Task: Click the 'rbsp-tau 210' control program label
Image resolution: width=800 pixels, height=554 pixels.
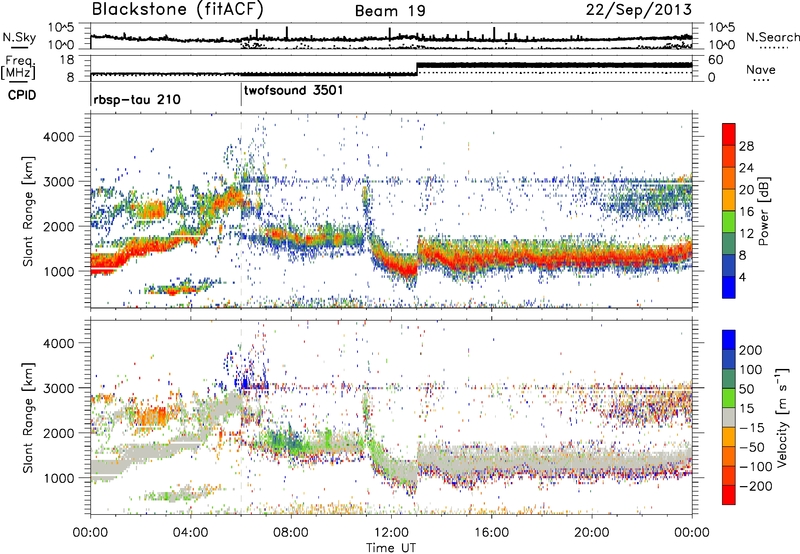Action: click(137, 99)
